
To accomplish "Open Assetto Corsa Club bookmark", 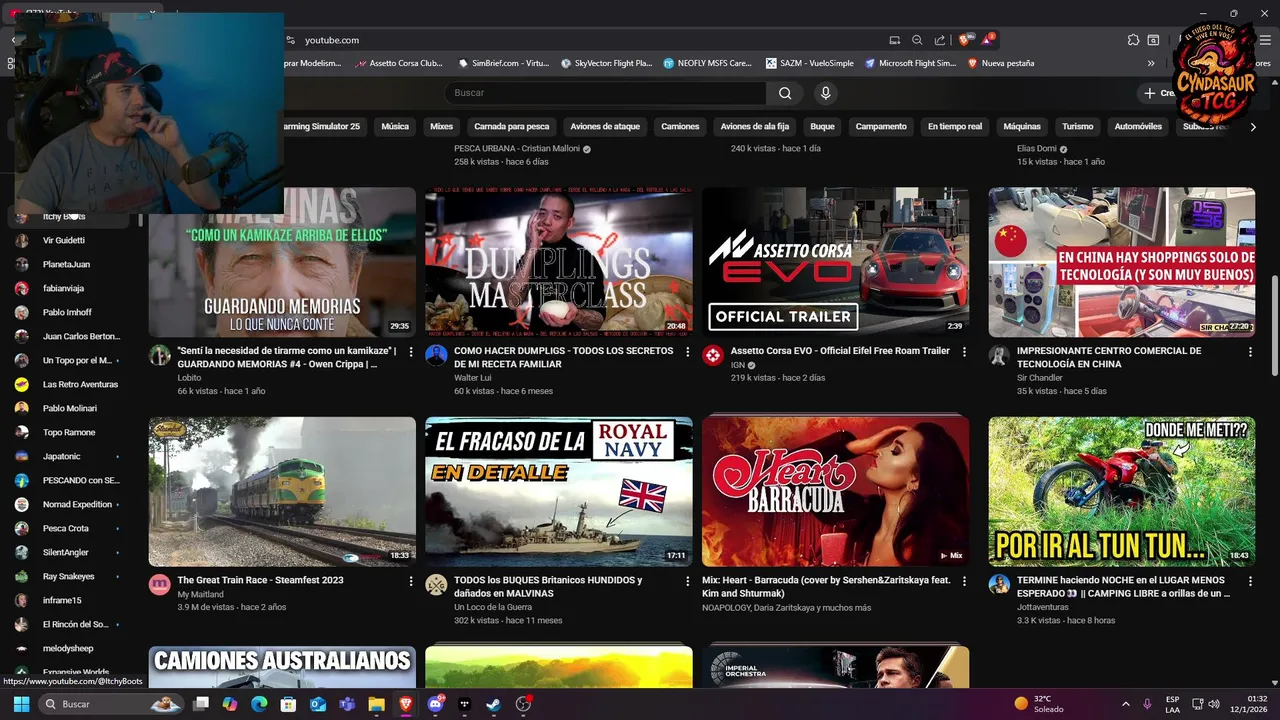I will 400,63.
